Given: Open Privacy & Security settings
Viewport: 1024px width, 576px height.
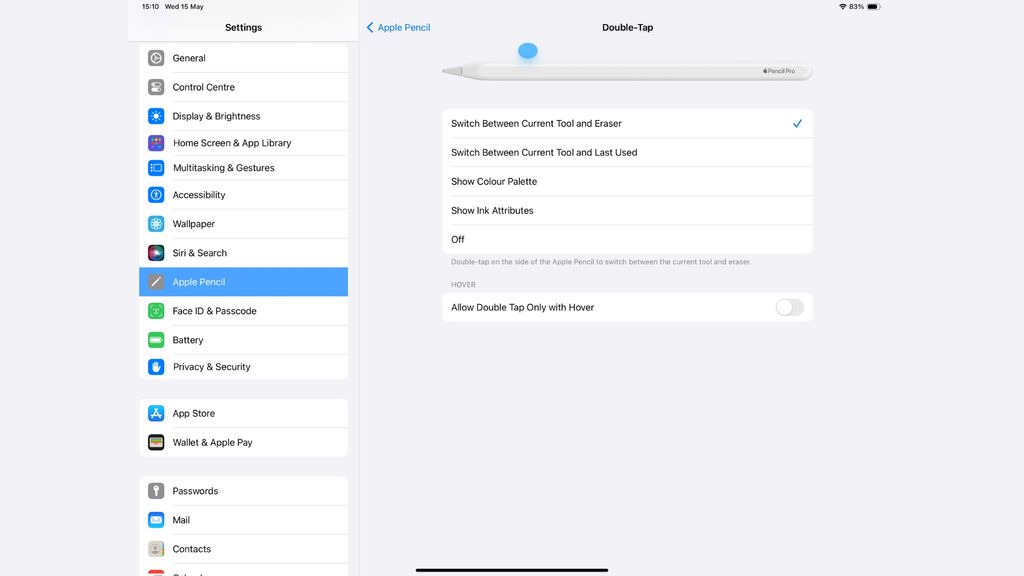Looking at the screenshot, I should 156,367.
